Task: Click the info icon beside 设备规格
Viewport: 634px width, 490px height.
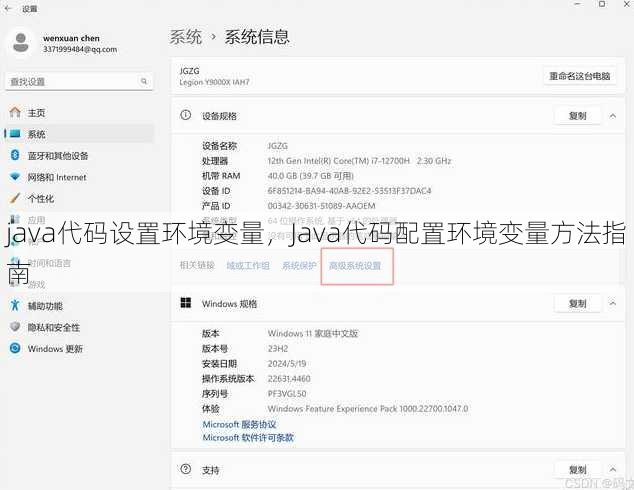Action: (186, 115)
